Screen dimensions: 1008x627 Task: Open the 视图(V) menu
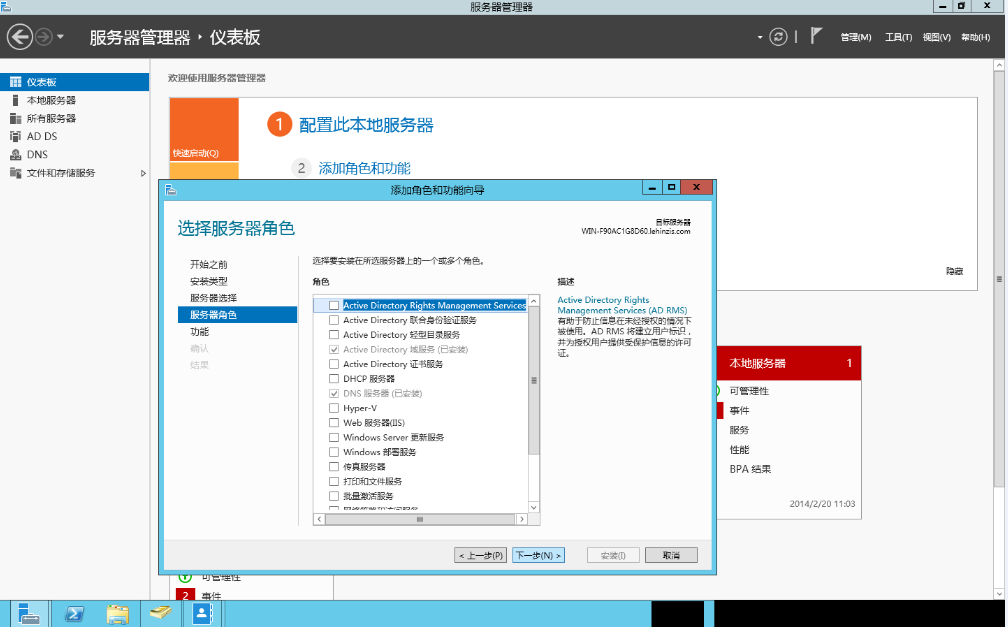tap(936, 37)
